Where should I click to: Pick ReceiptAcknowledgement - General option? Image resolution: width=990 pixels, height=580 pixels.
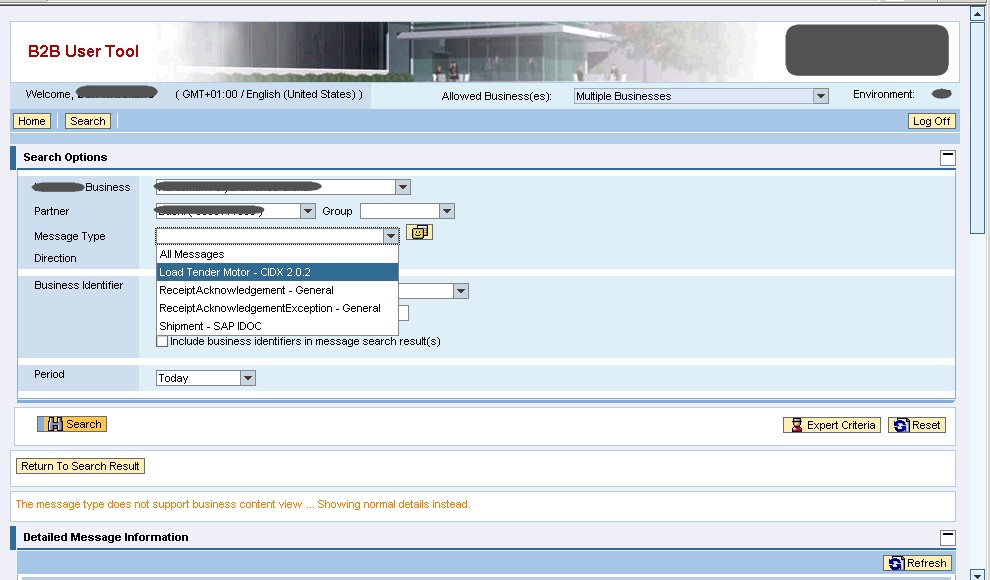tap(246, 290)
